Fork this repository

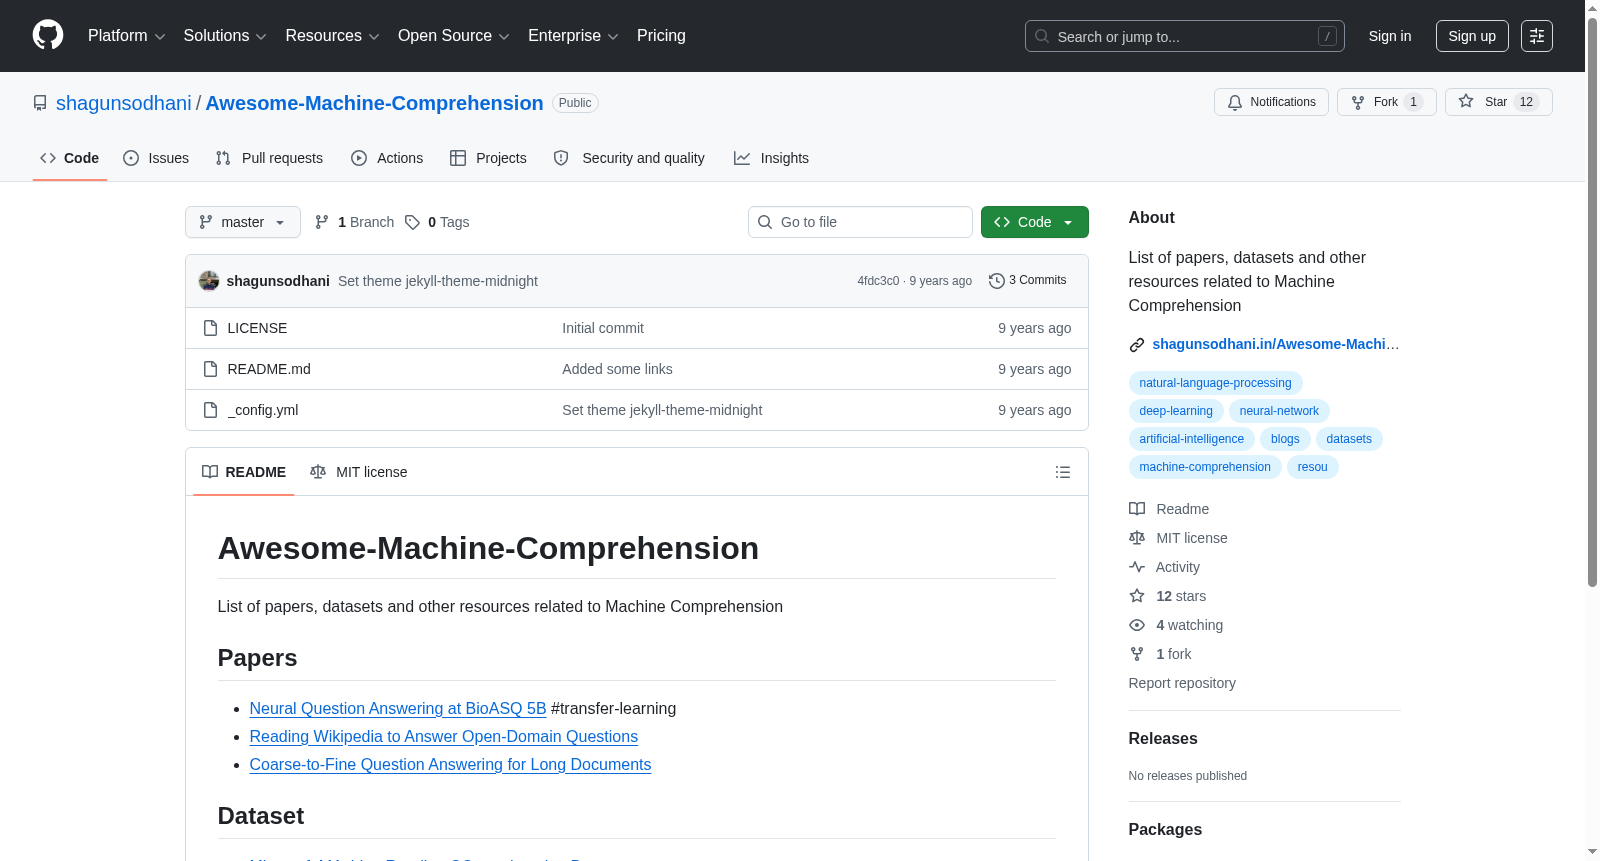pos(1386,102)
